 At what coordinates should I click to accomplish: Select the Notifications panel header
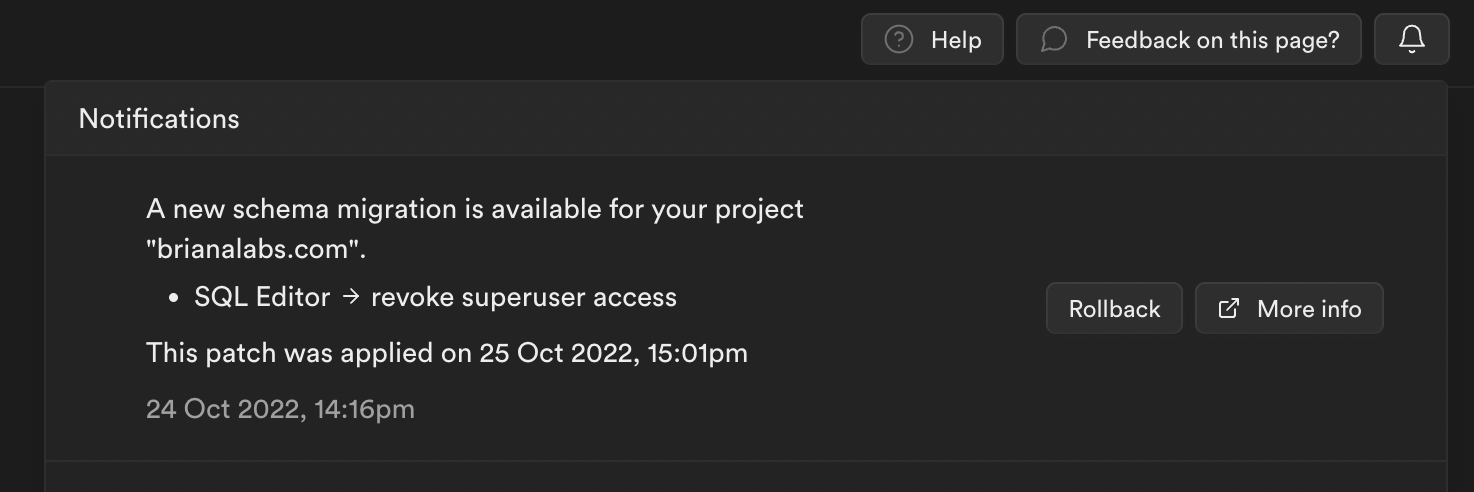(745, 119)
